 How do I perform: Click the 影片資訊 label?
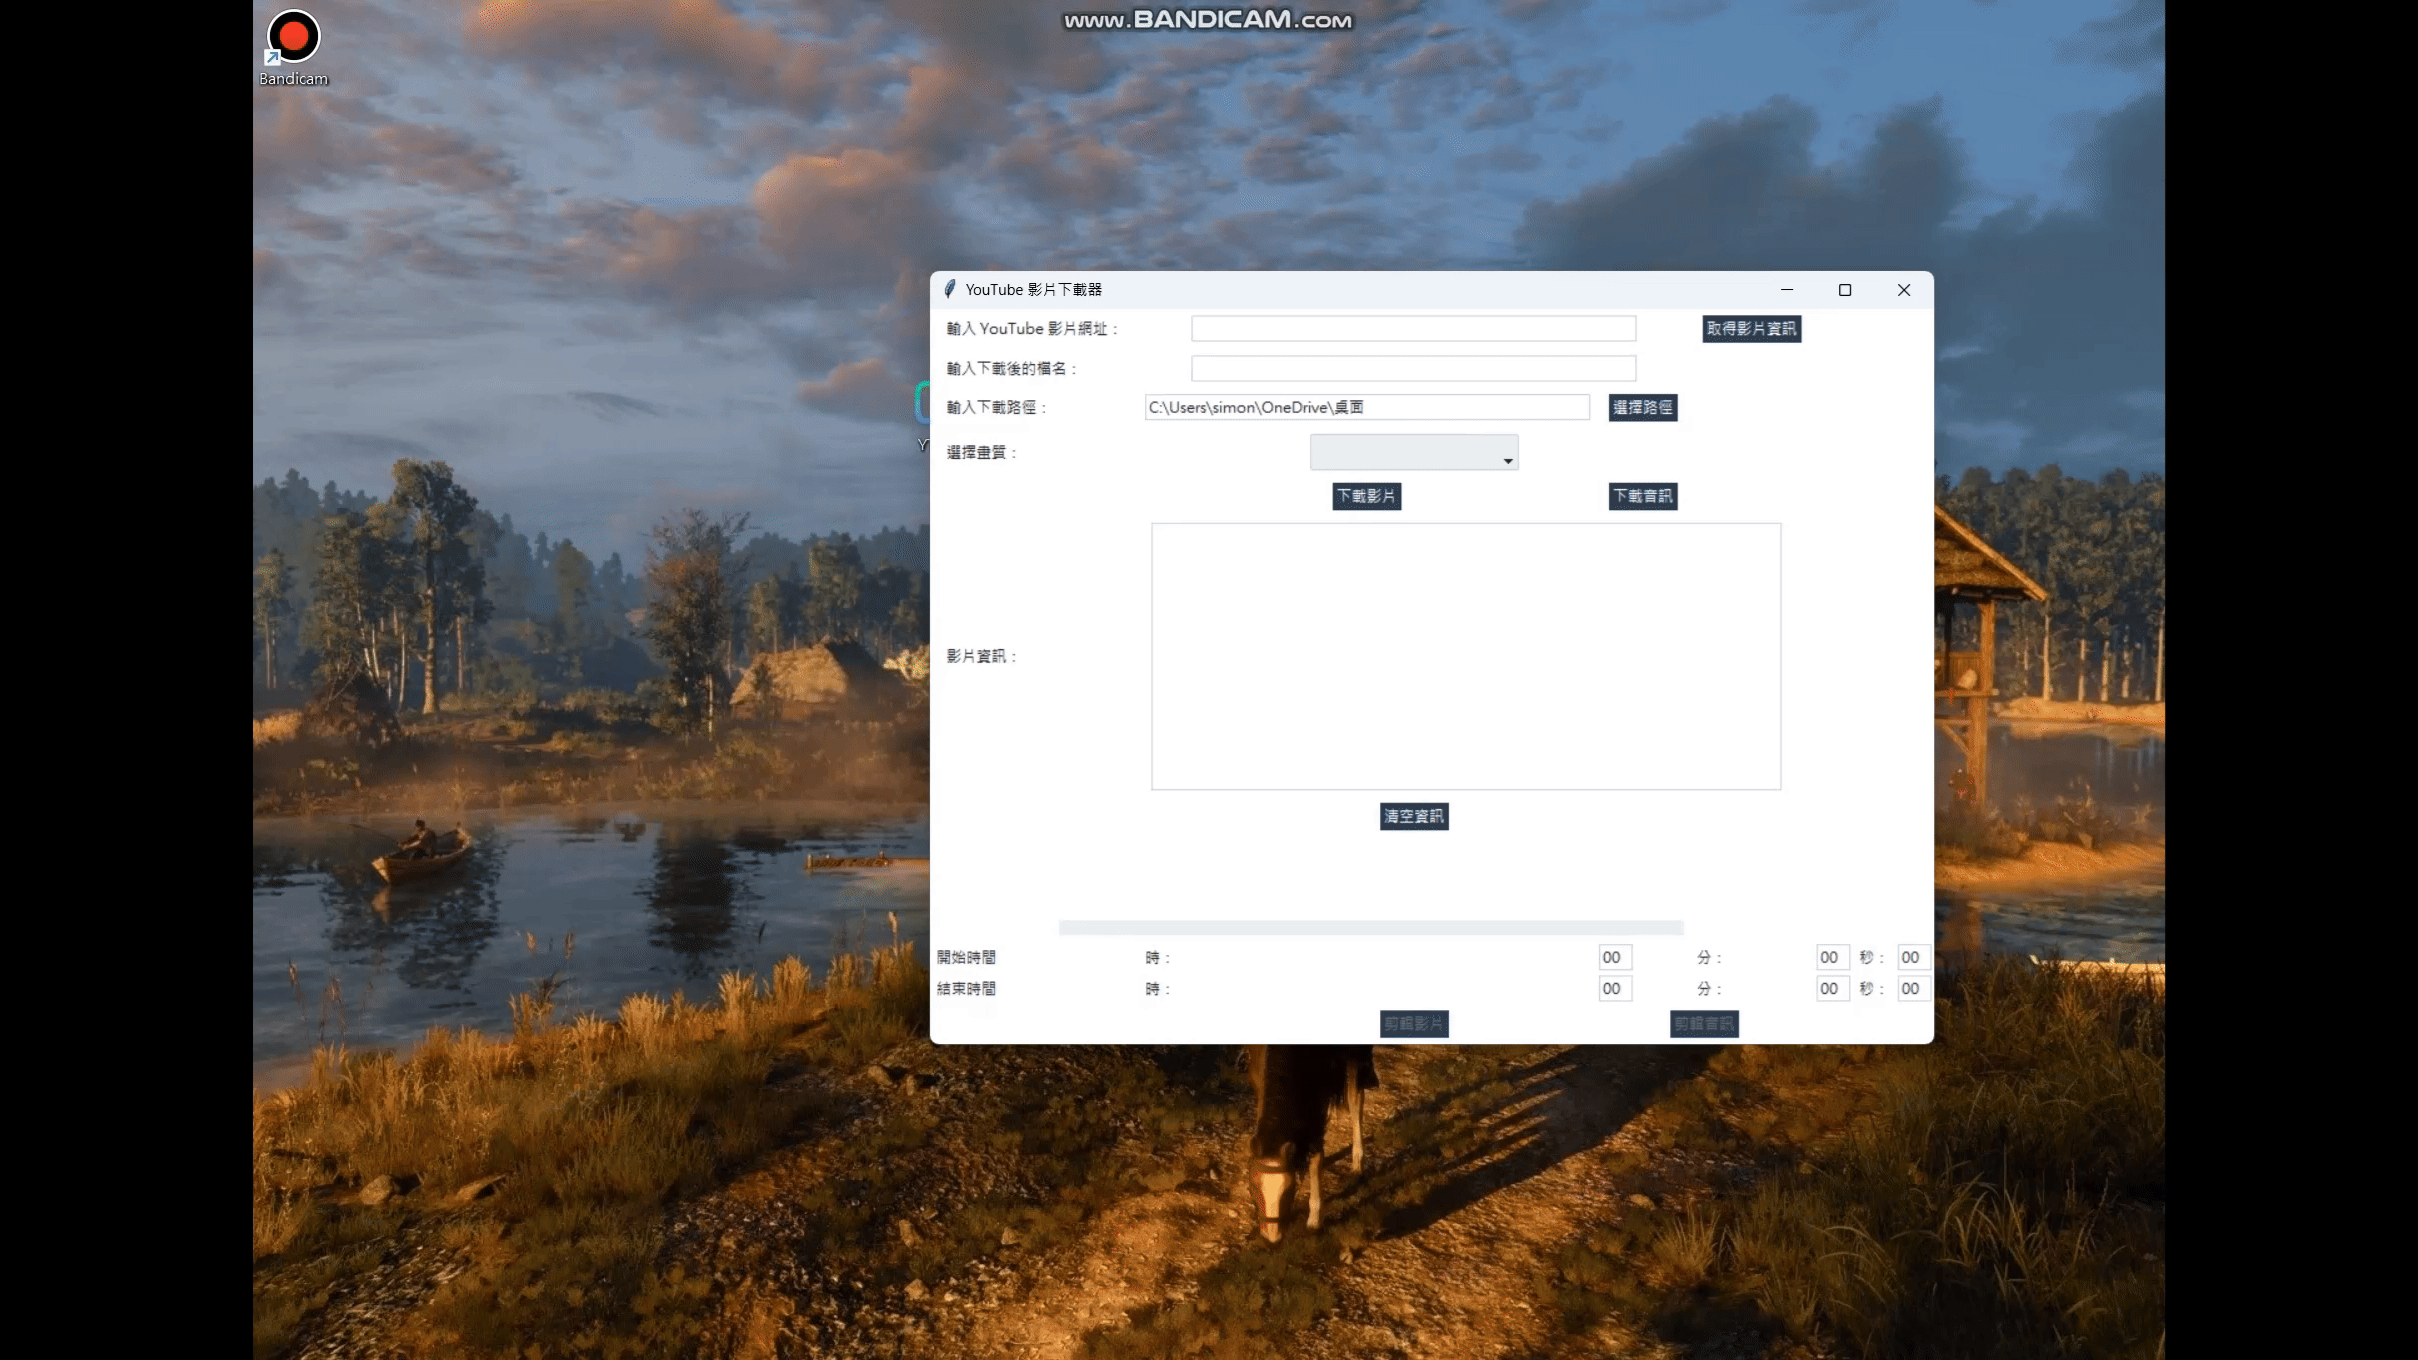tap(981, 656)
